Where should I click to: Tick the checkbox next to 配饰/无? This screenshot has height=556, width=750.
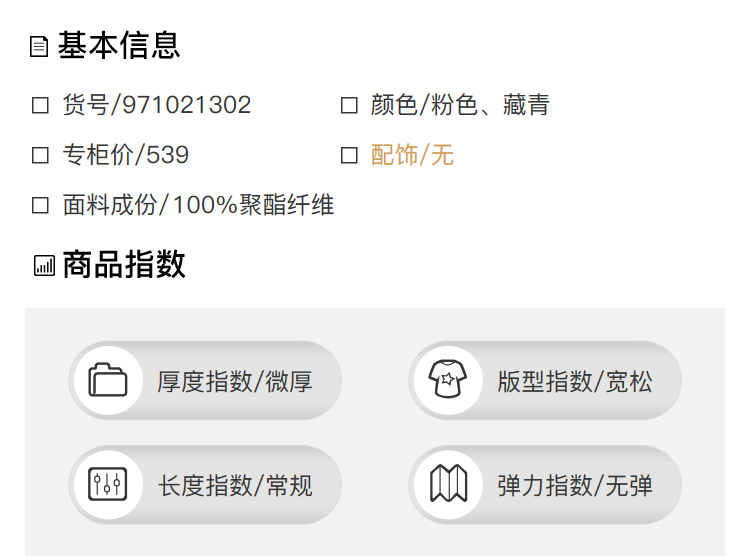click(349, 156)
